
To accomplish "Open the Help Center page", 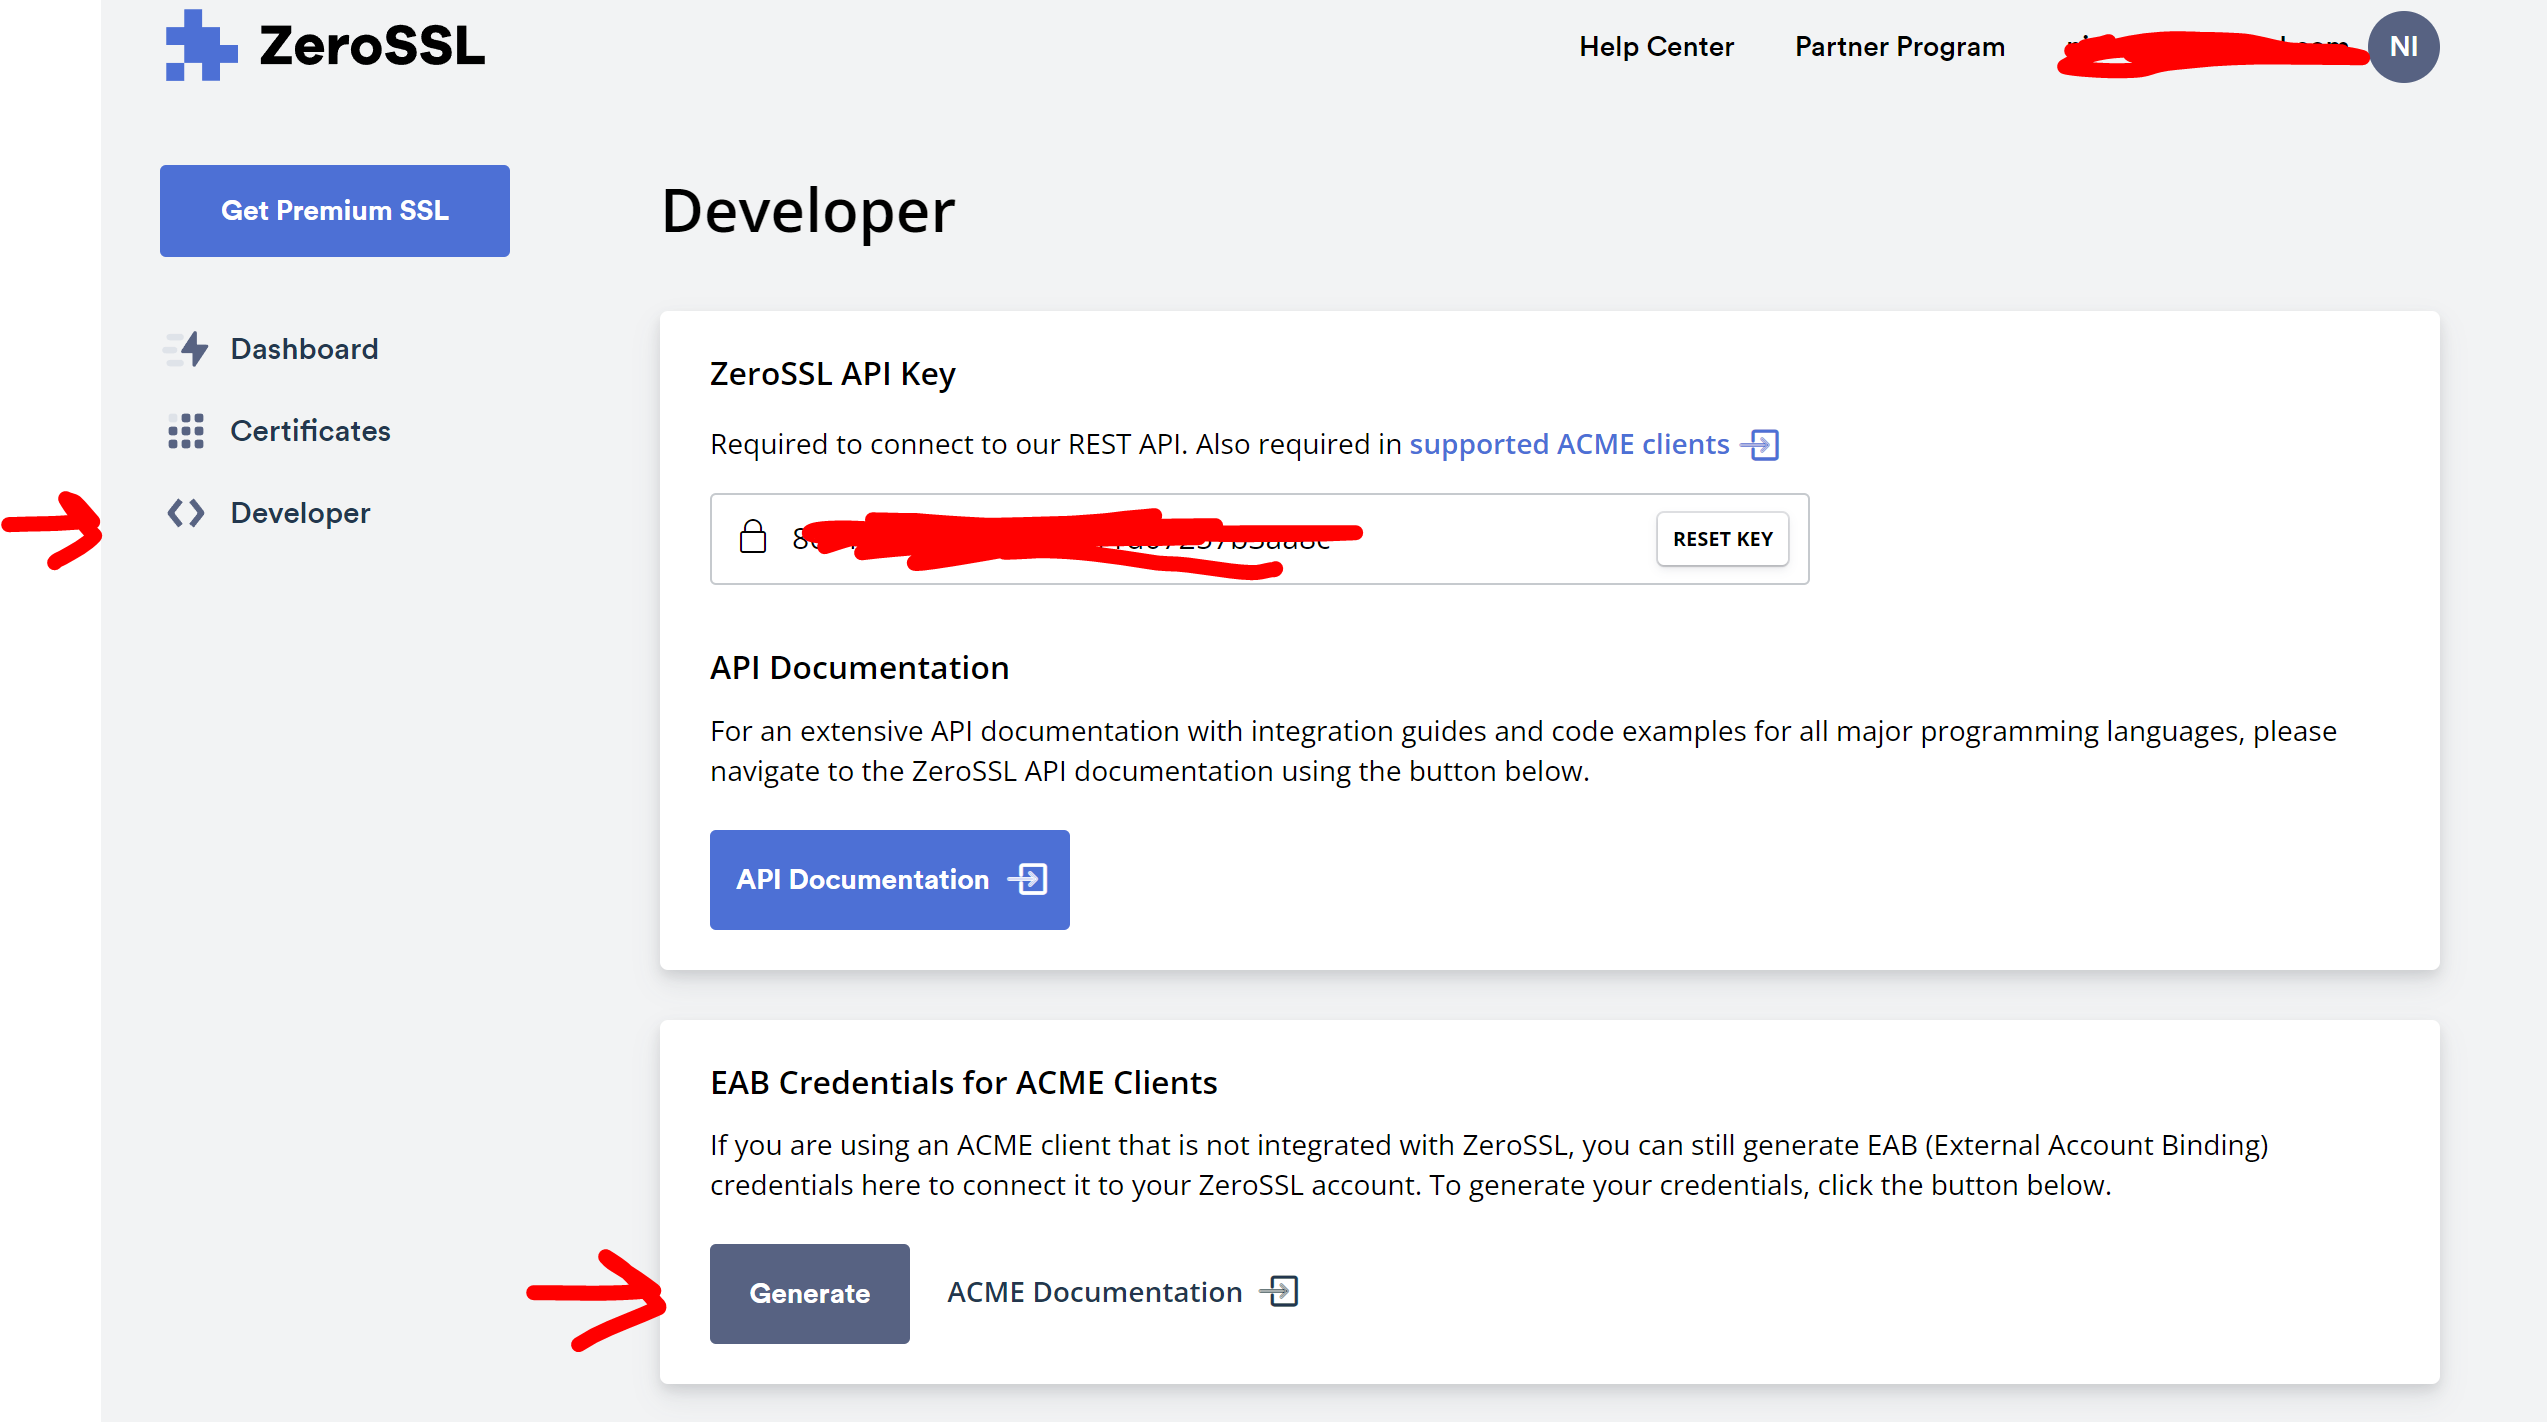I will tap(1656, 47).
